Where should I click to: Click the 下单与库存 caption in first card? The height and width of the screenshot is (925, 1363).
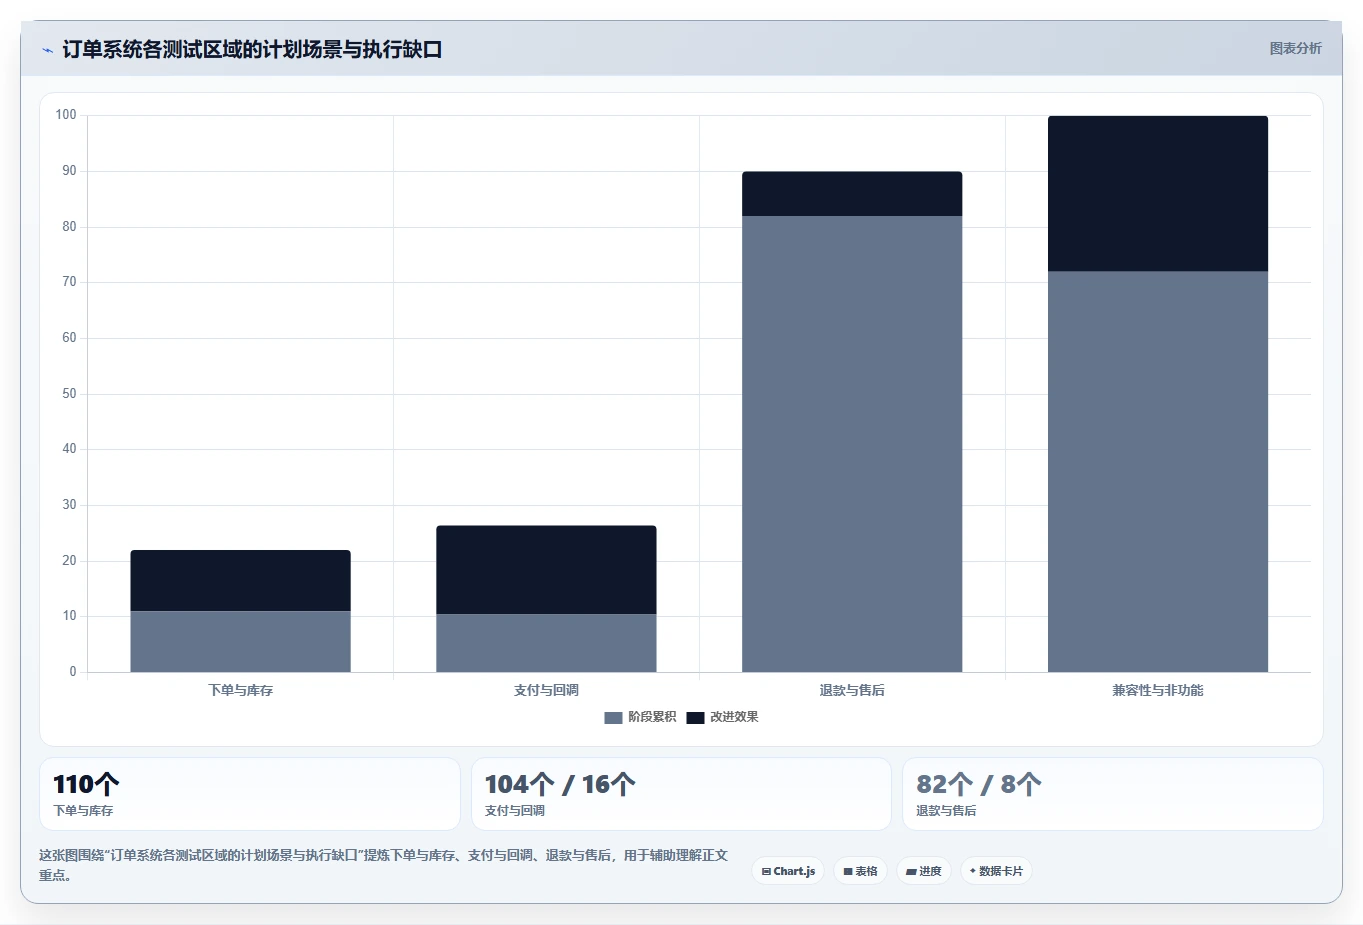pyautogui.click(x=83, y=811)
